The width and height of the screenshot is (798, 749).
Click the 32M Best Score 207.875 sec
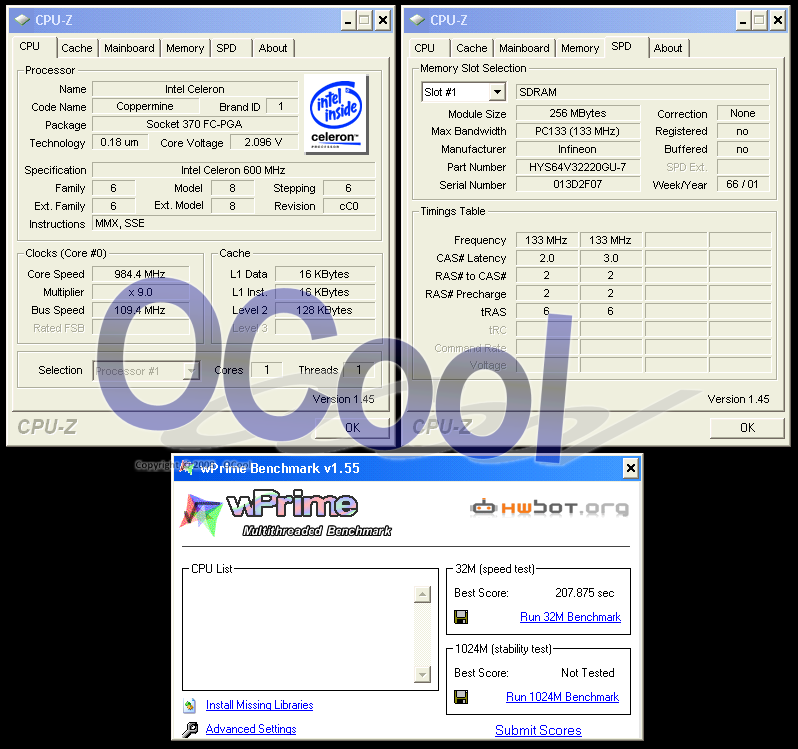click(585, 593)
